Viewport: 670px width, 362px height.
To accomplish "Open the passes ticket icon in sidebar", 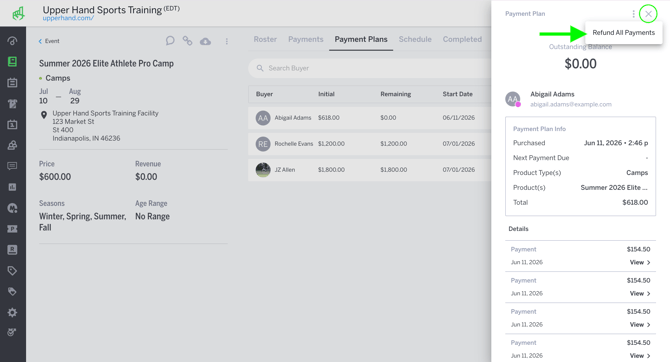I will 12,229.
